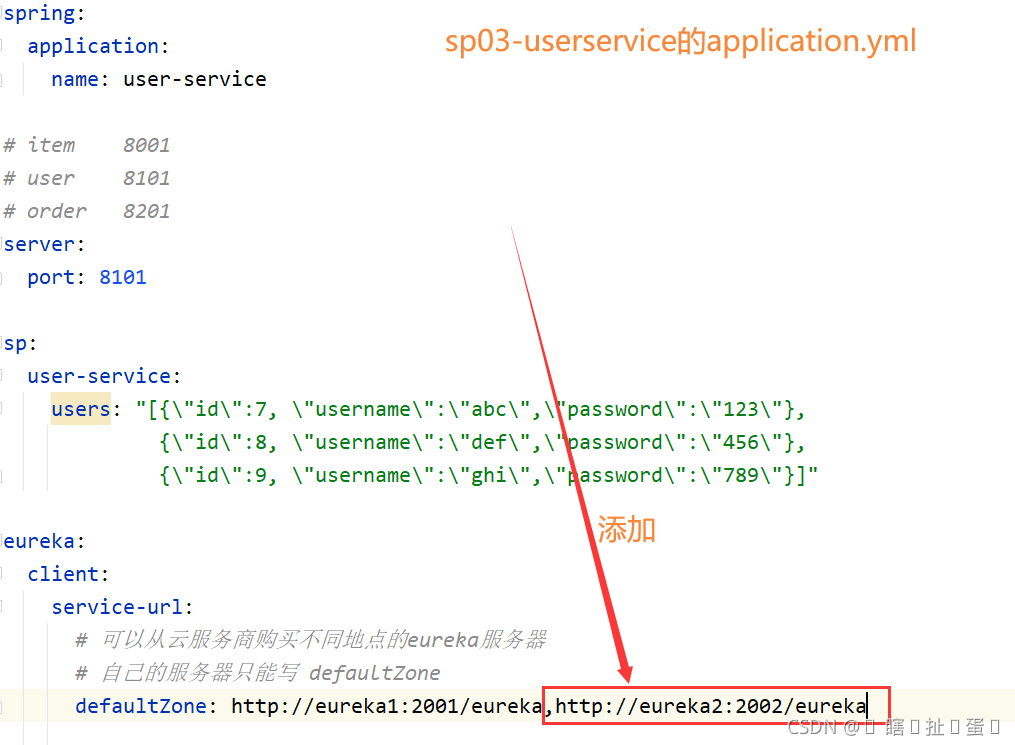Click the comment line '# user 8101'

87,178
